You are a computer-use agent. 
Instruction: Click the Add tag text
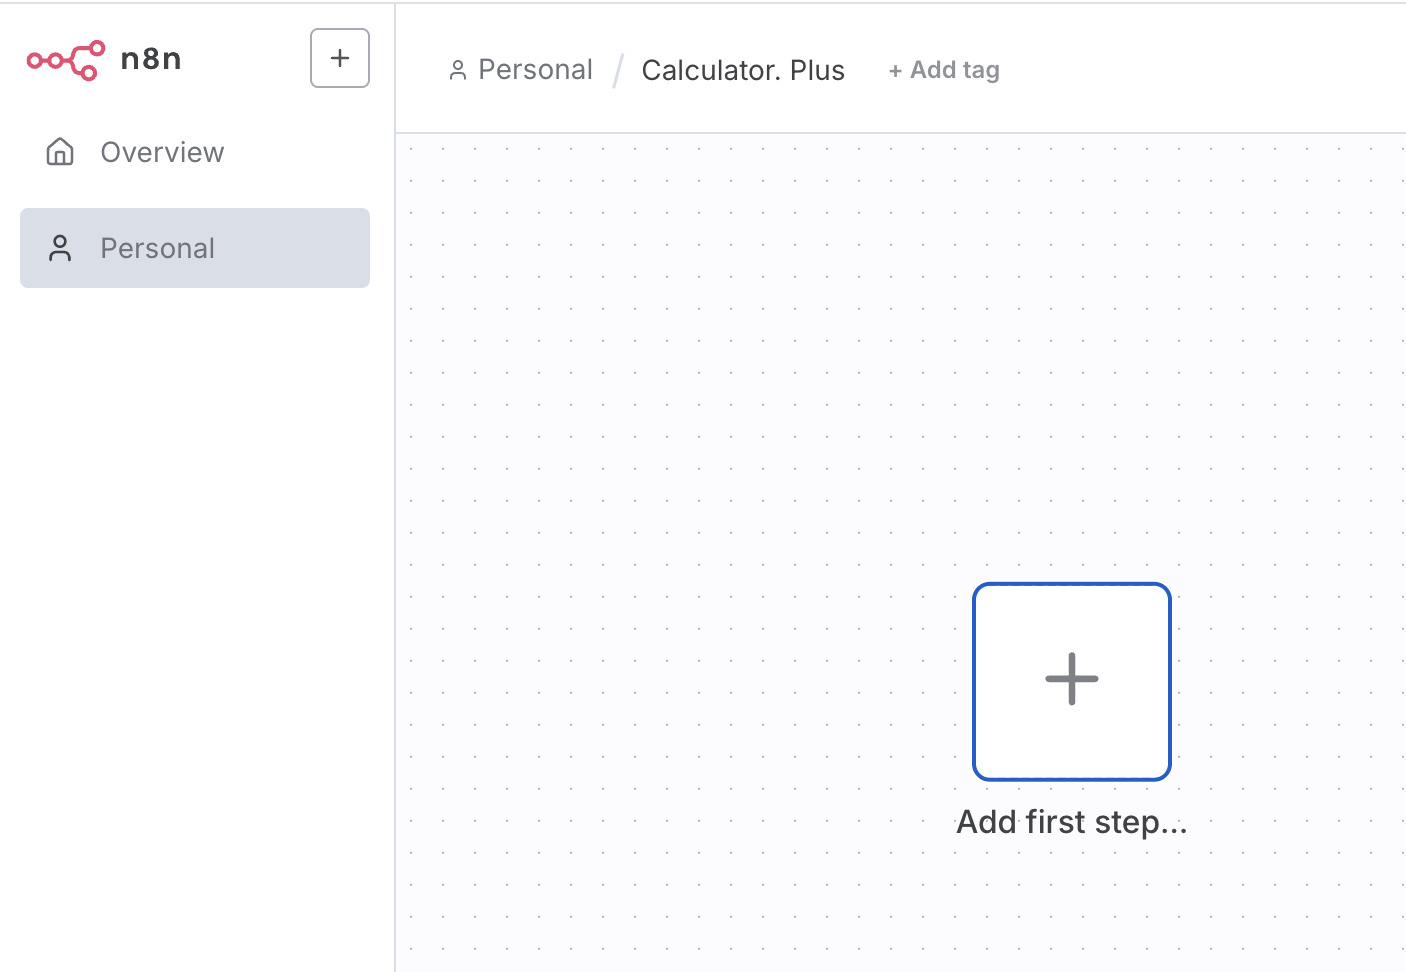(x=955, y=70)
